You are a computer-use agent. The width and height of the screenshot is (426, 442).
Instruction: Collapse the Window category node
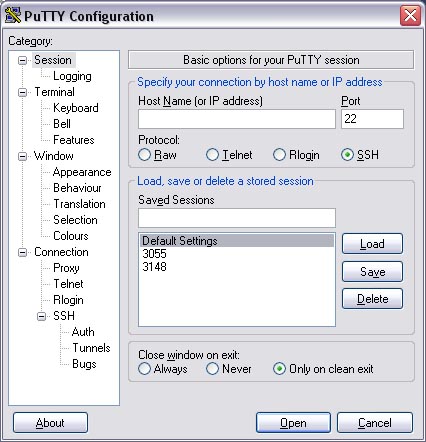pyautogui.click(x=22, y=156)
